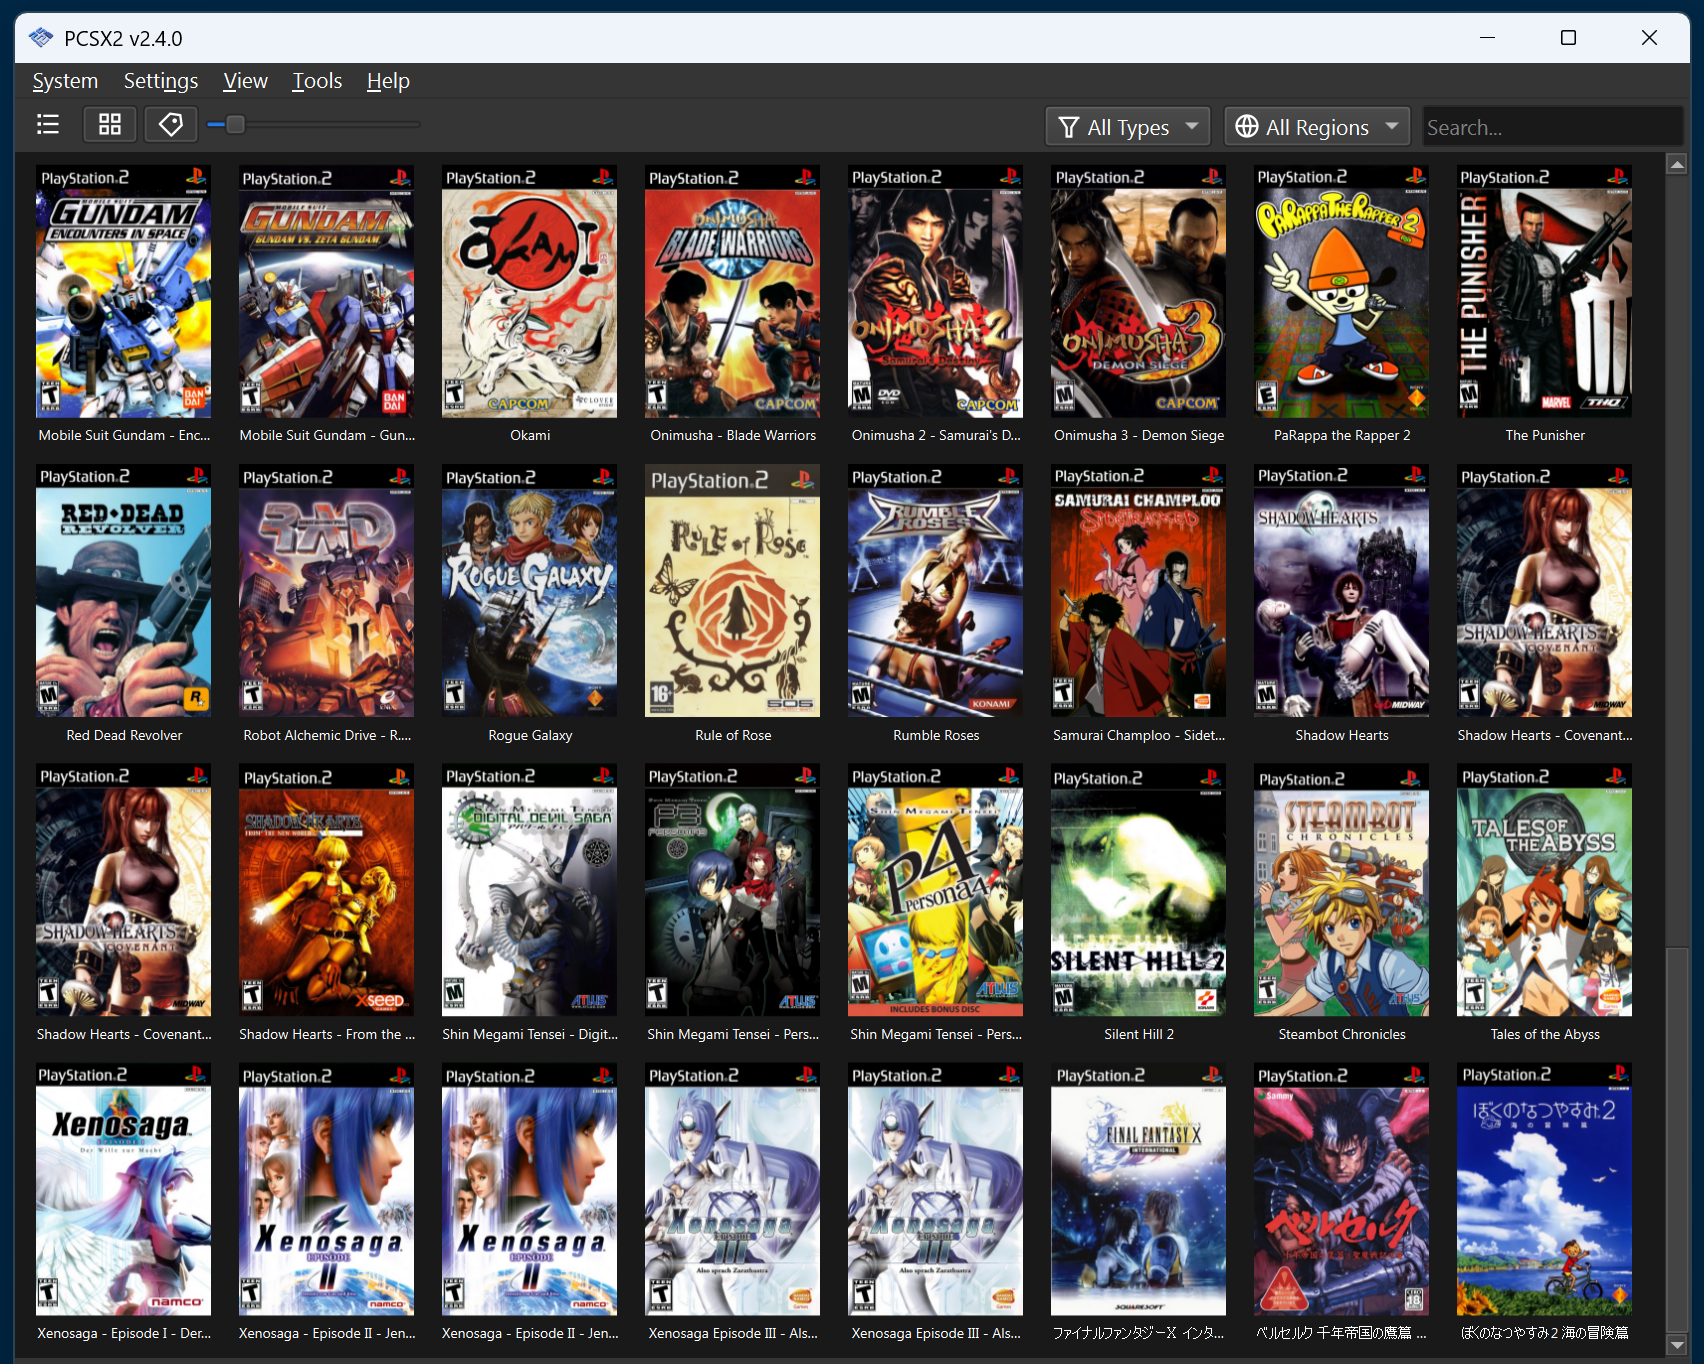The width and height of the screenshot is (1704, 1364).
Task: Click the scrollbar up arrow
Action: coord(1677,164)
